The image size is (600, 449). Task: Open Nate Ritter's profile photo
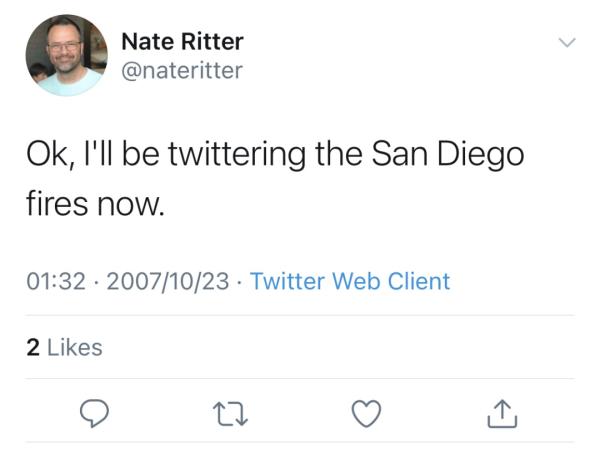pyautogui.click(x=66, y=55)
